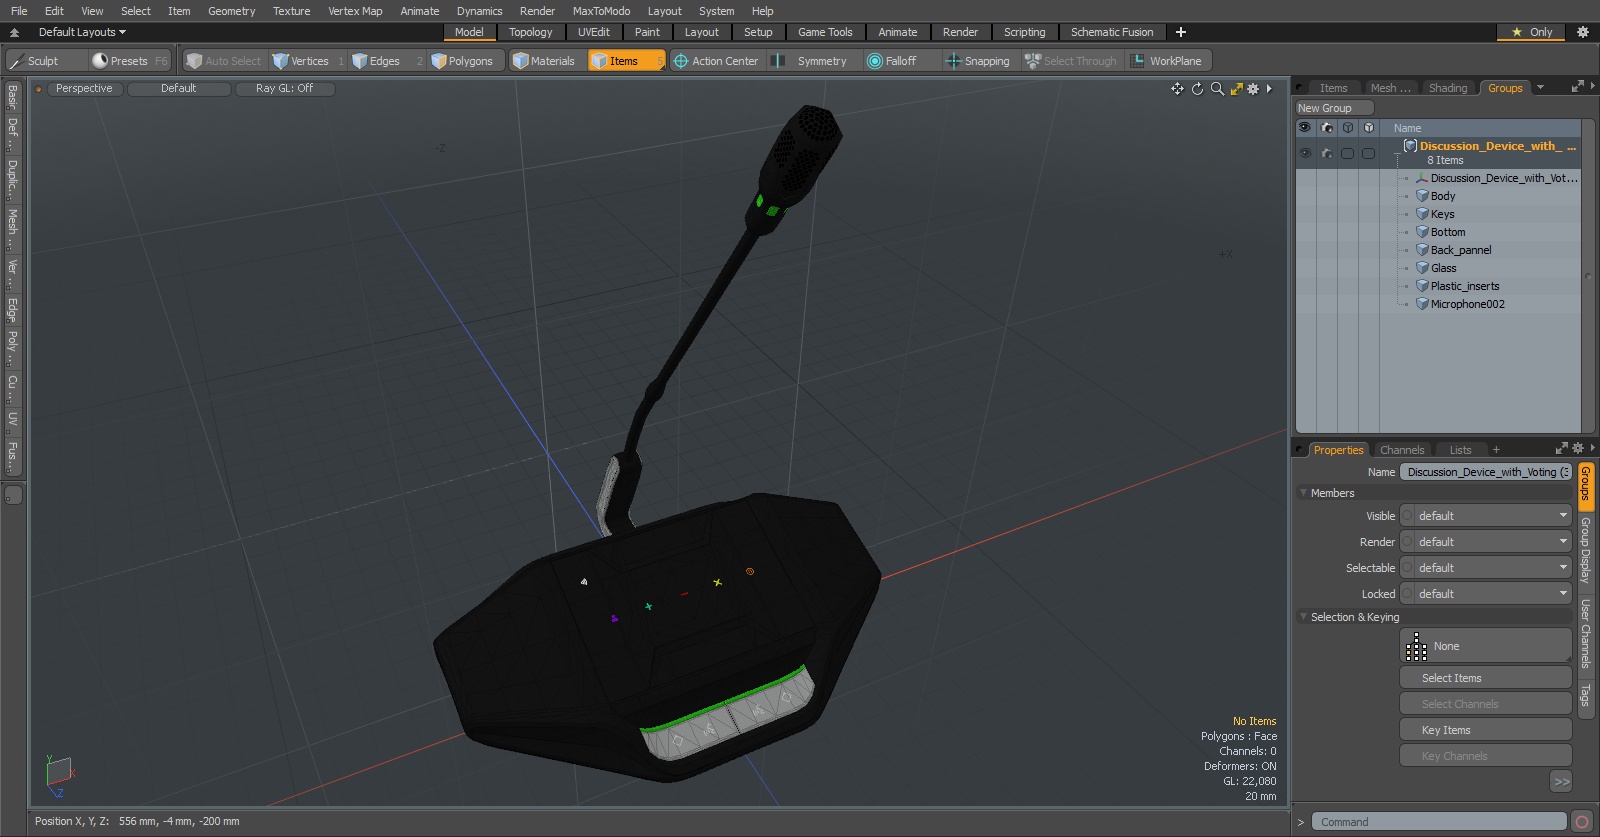Switch to Edges selection mode
Viewport: 1600px width, 837px height.
387,61
